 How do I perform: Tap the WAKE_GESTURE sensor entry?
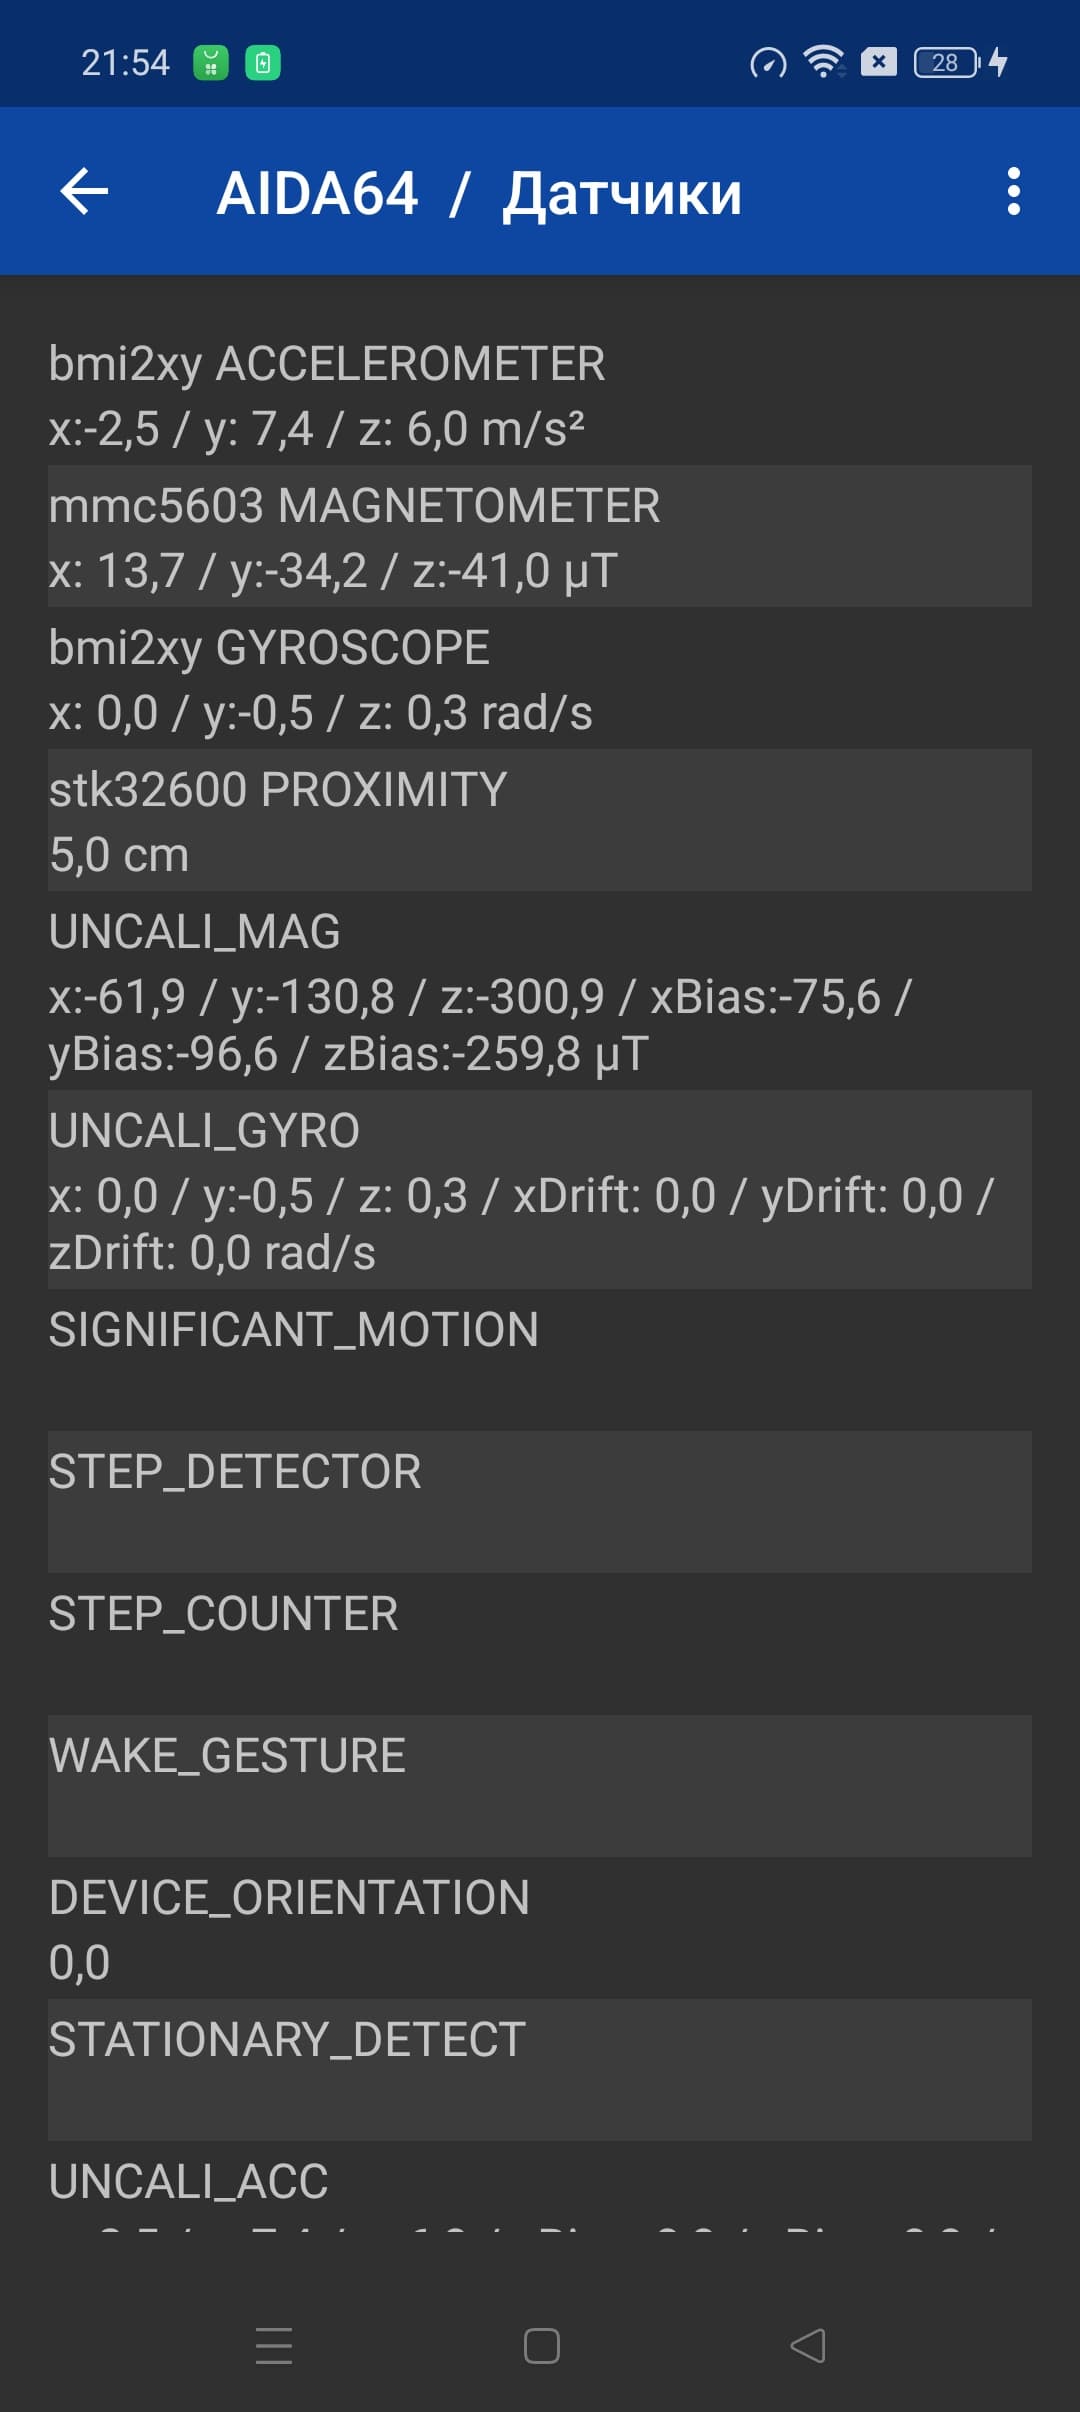tap(540, 1786)
